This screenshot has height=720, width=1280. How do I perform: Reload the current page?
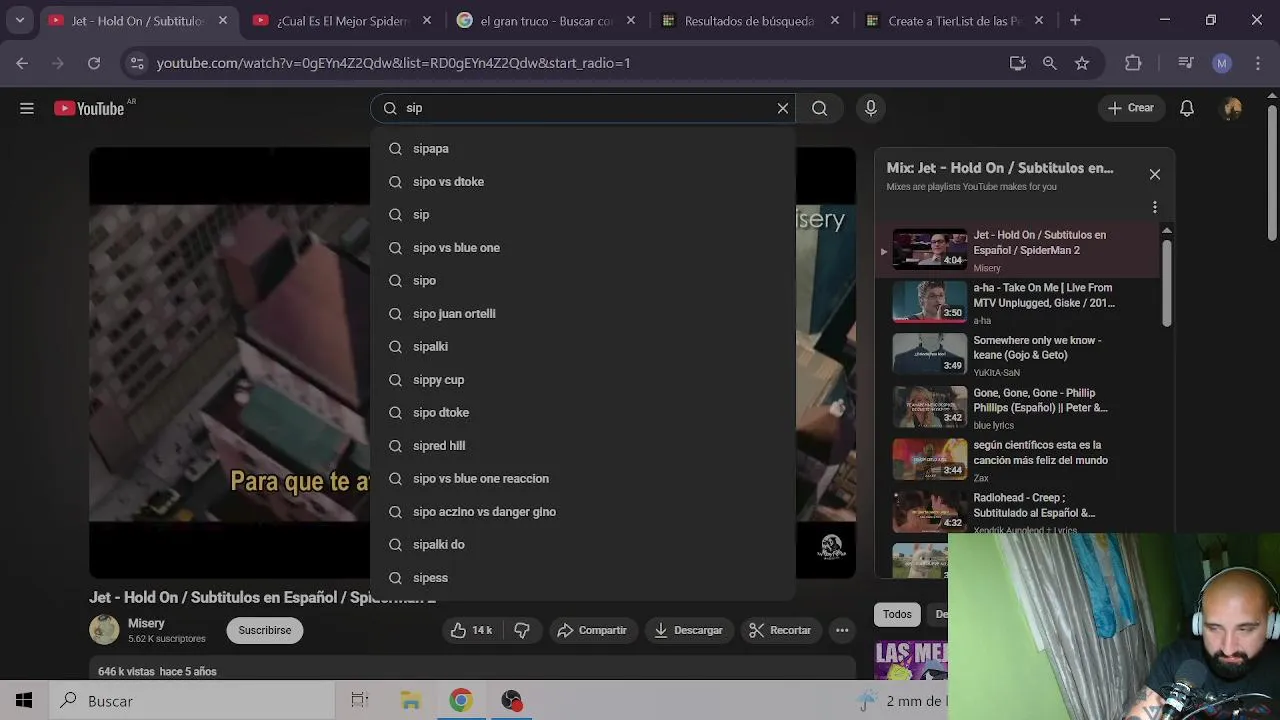coord(94,63)
